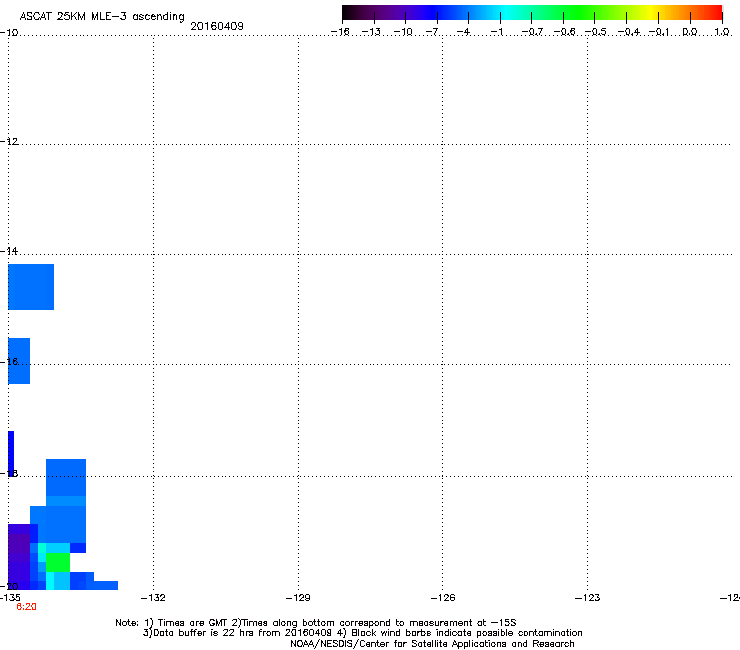This screenshot has width=740, height=650.
Task: Click the "-7" label on the color scale
Action: pyautogui.click(x=432, y=32)
